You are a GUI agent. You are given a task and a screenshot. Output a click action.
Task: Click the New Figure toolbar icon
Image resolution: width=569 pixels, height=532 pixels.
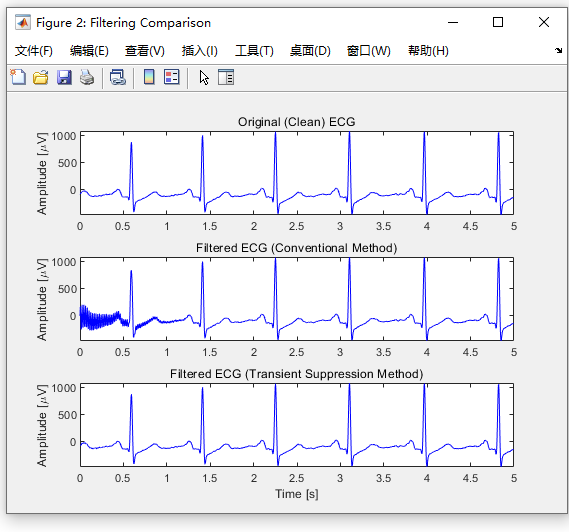point(18,77)
